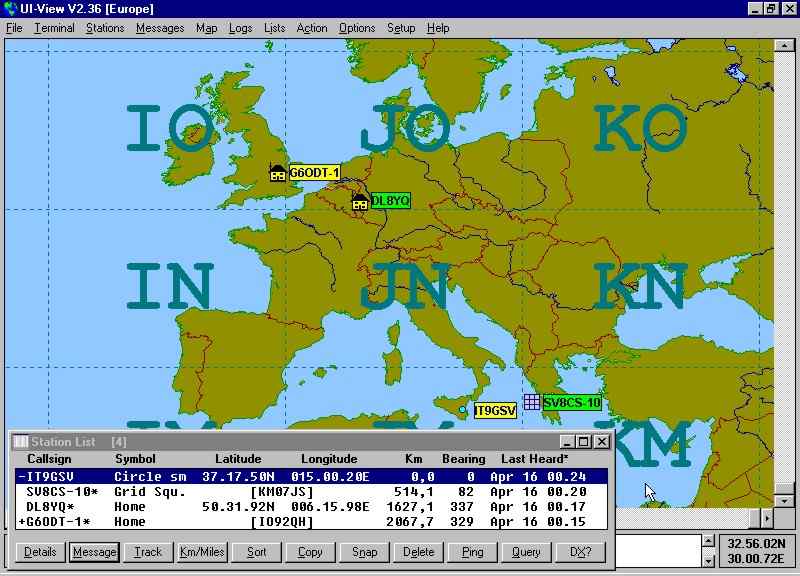Toggle Km/Miles units button
The image size is (800, 576).
click(202, 552)
